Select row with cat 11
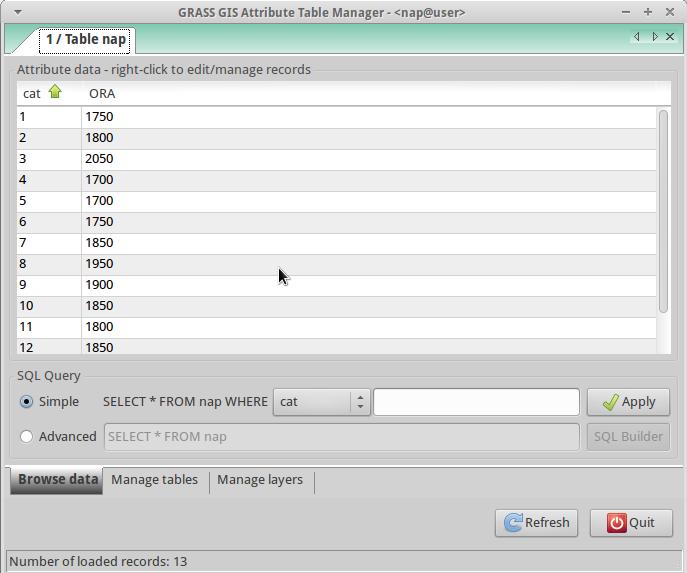Viewport: 687px width, 573px height. [336, 327]
